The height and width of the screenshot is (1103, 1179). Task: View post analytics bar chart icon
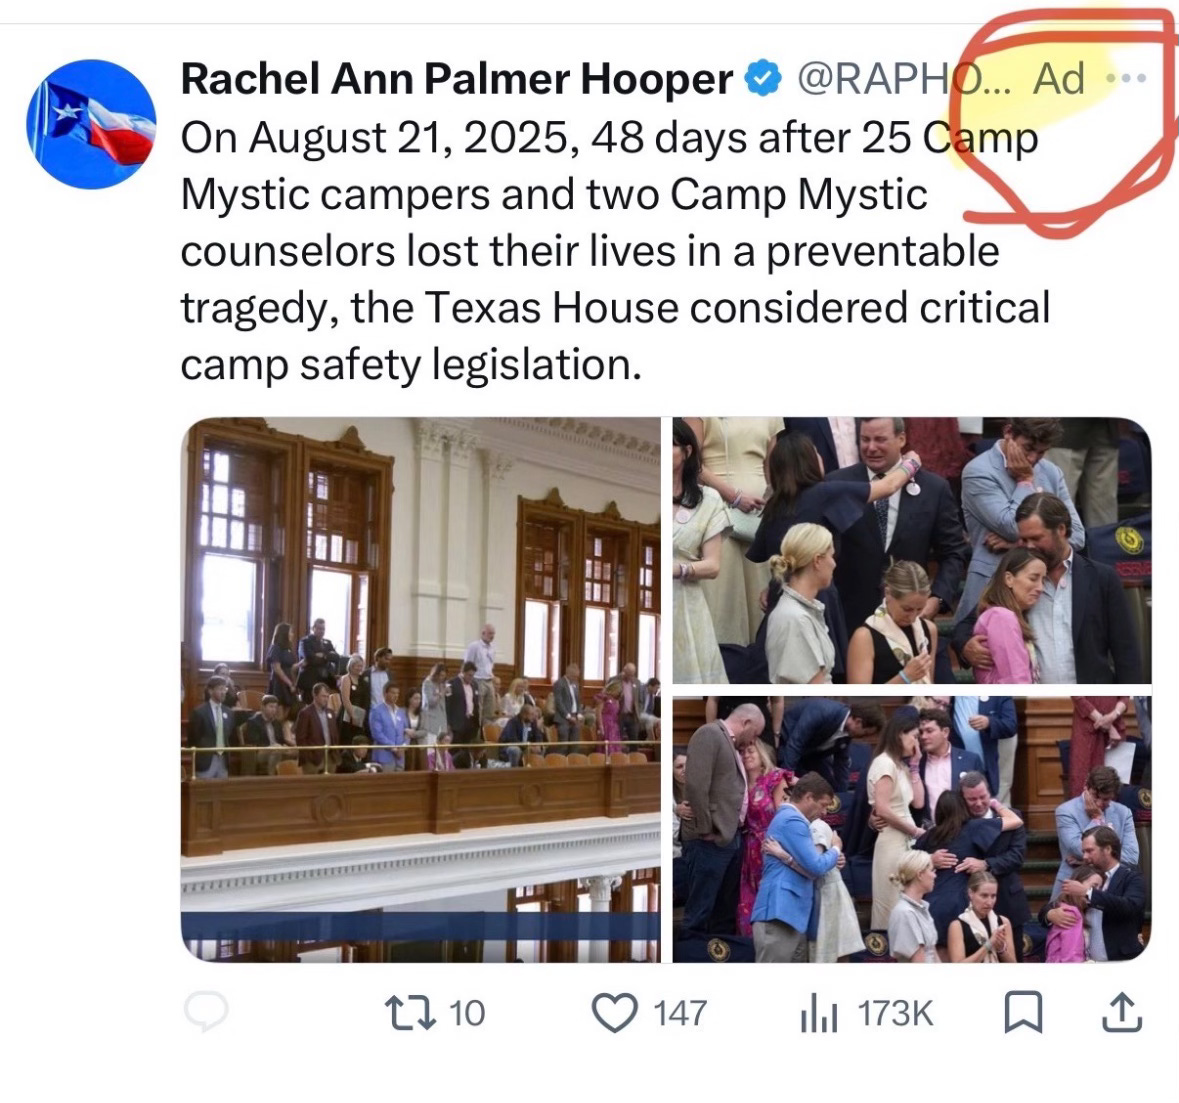pyautogui.click(x=819, y=1013)
